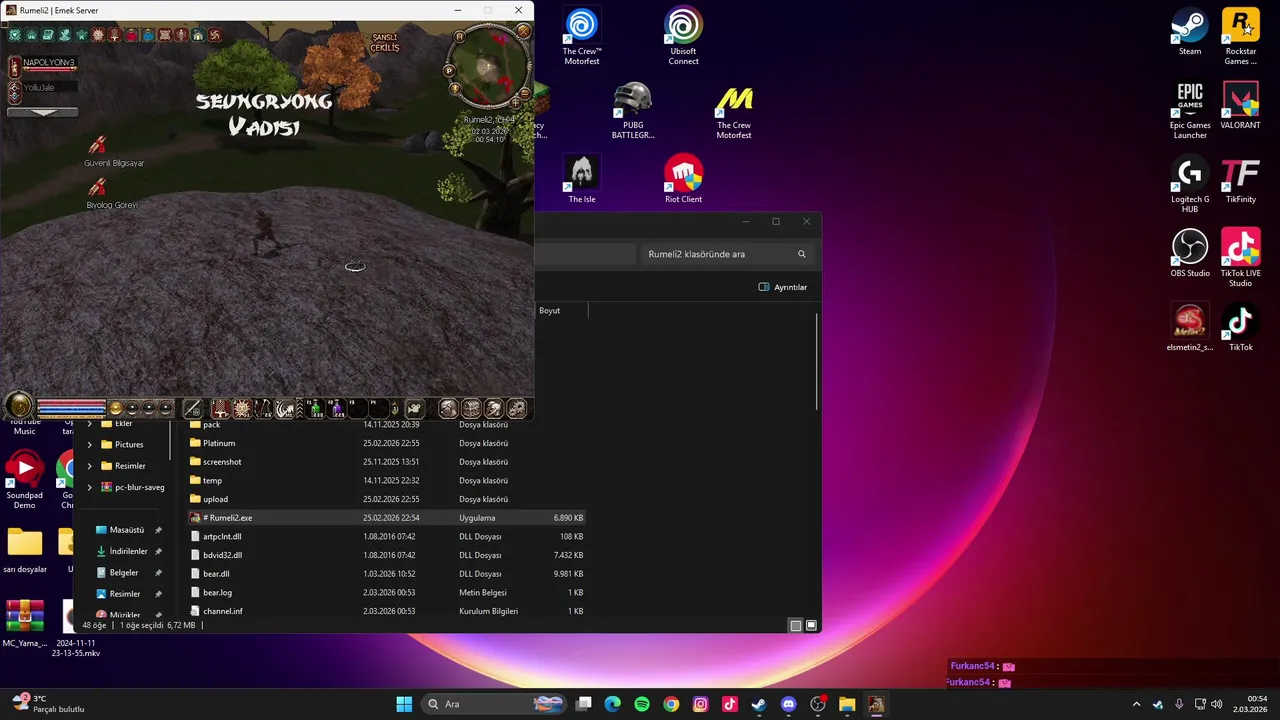This screenshot has height=720, width=1280.
Task: Launch PUBG BATTLEGROUNDS desktop icon
Action: (633, 111)
